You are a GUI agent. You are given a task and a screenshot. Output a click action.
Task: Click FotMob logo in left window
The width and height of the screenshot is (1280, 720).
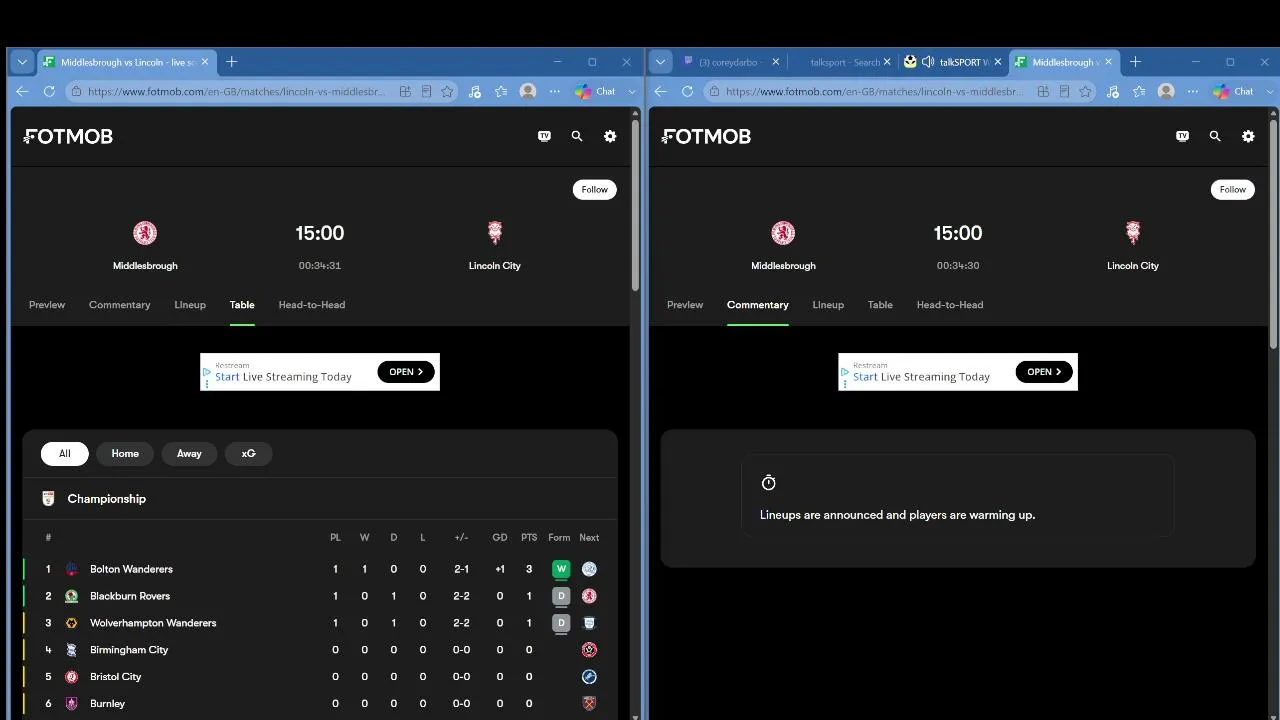pyautogui.click(x=68, y=136)
